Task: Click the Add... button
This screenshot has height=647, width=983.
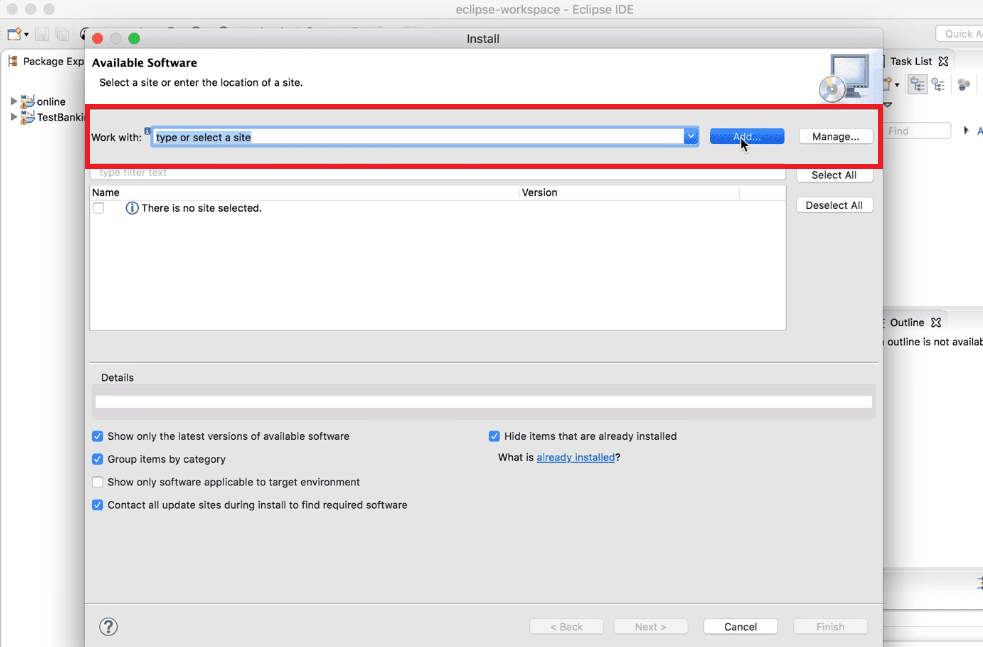Action: [x=747, y=137]
